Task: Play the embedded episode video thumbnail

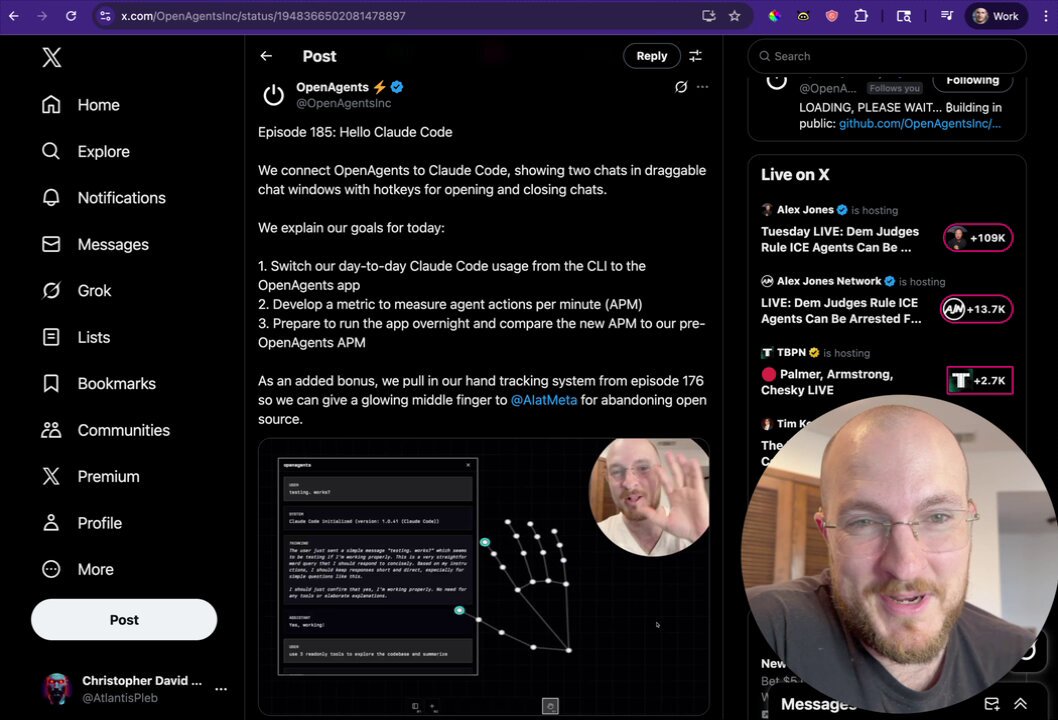Action: pos(483,577)
